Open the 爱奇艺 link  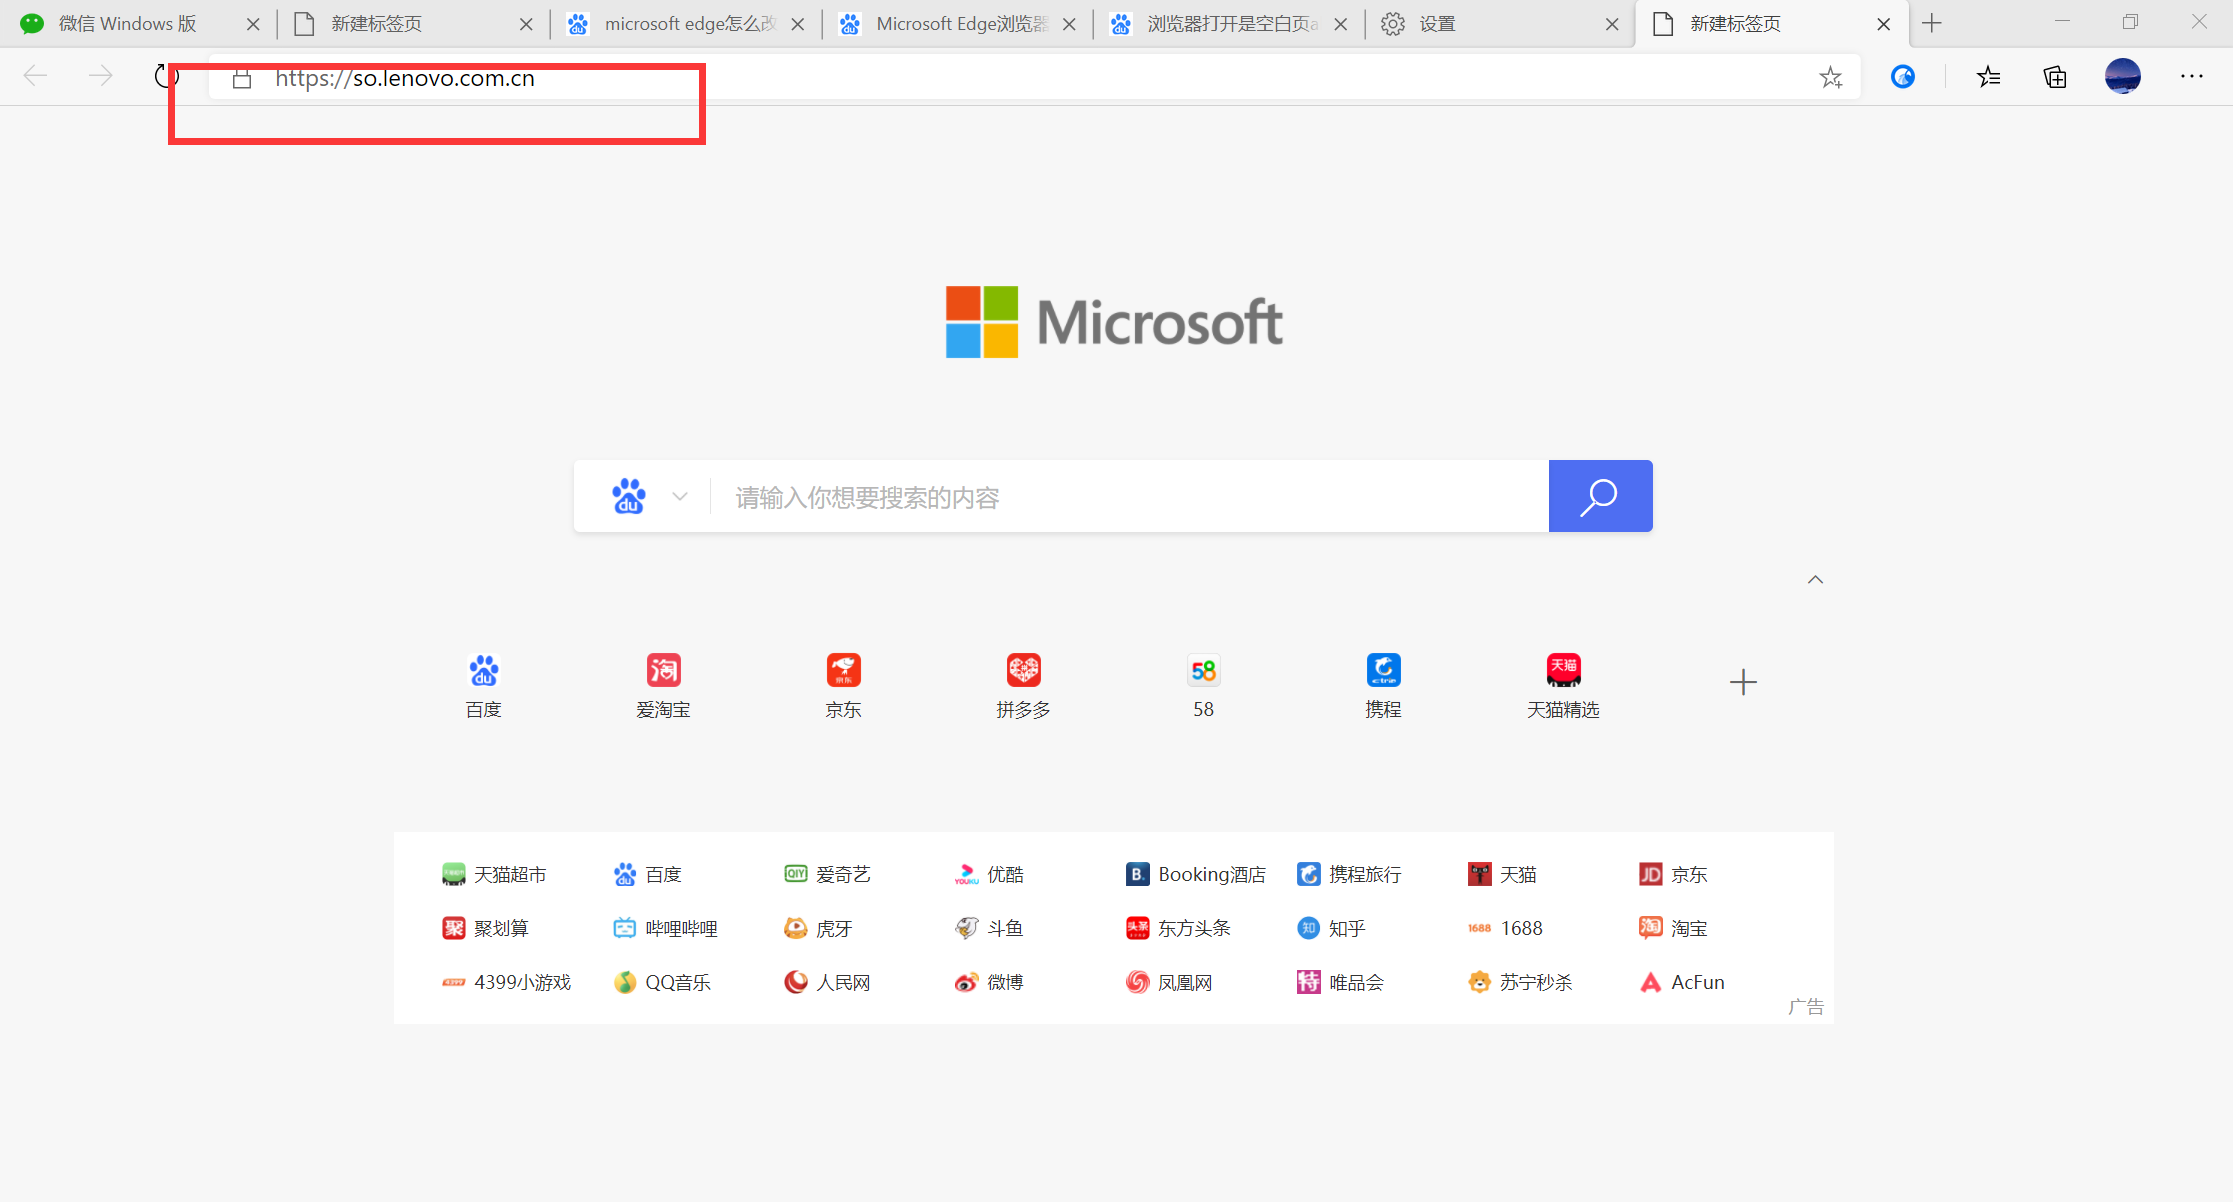(x=827, y=875)
